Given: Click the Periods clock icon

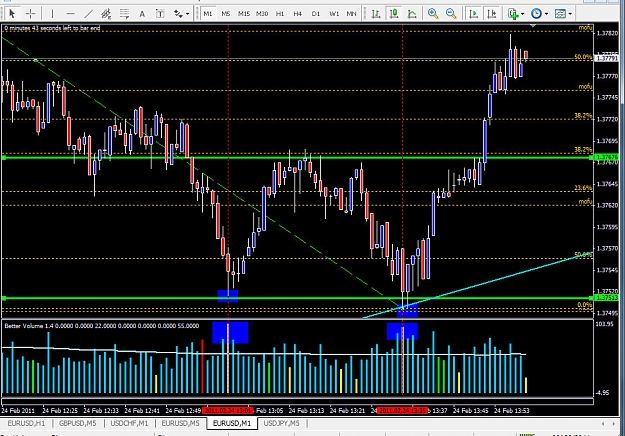Looking at the screenshot, I should (537, 14).
